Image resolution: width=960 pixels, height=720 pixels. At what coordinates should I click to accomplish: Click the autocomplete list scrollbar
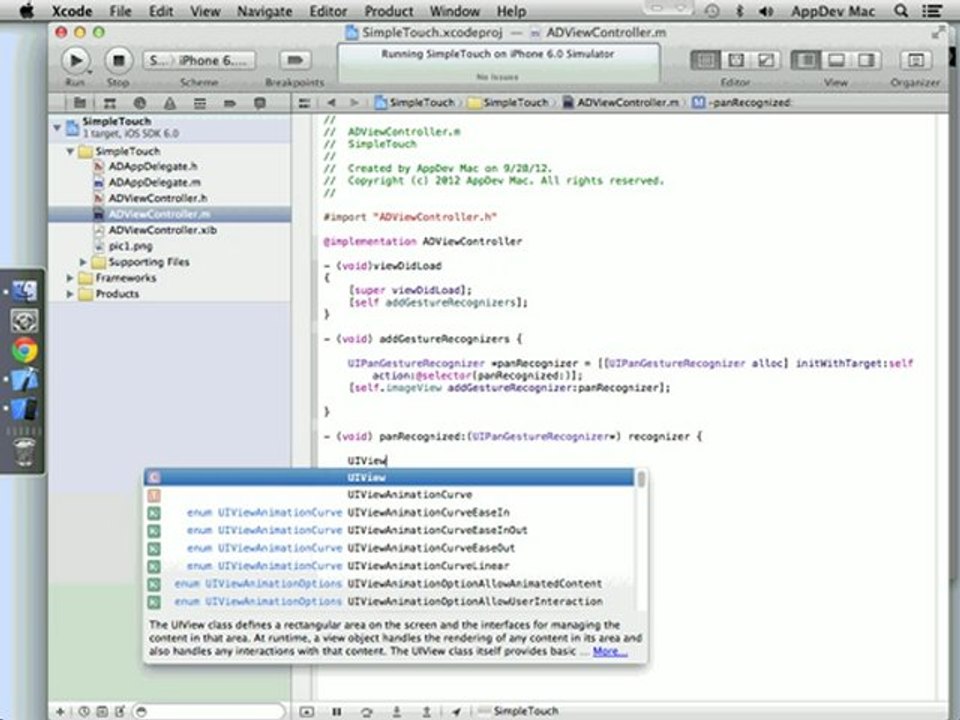641,478
